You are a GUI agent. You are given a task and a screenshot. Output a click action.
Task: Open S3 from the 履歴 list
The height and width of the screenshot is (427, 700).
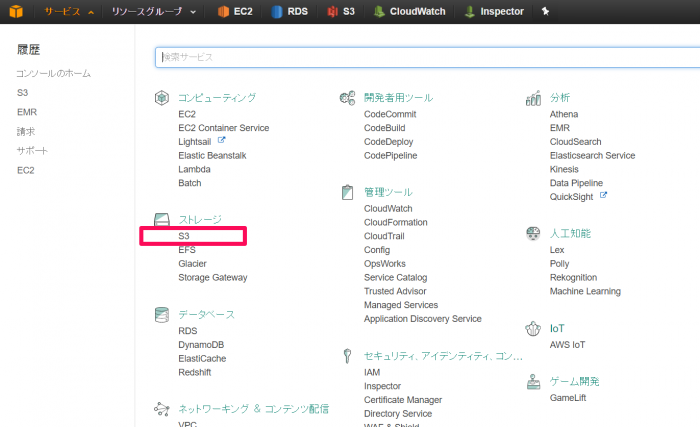(22, 92)
